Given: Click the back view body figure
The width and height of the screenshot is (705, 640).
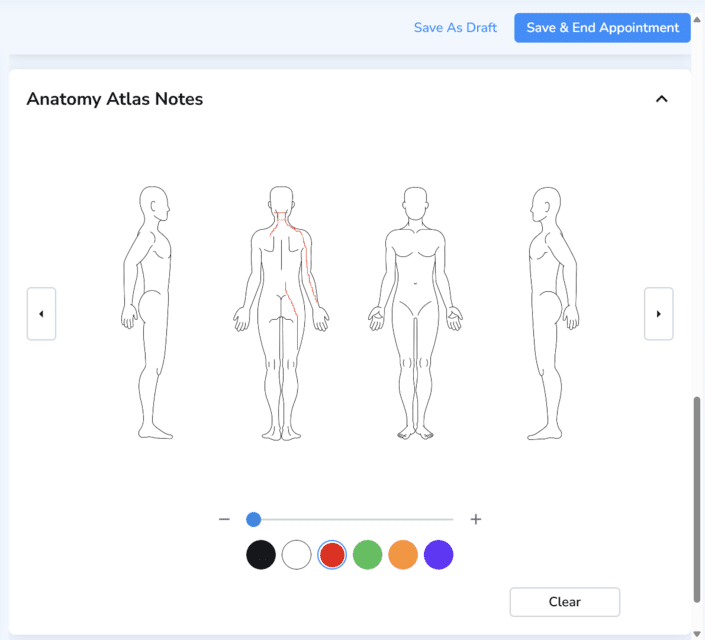Looking at the screenshot, I should point(281,313).
